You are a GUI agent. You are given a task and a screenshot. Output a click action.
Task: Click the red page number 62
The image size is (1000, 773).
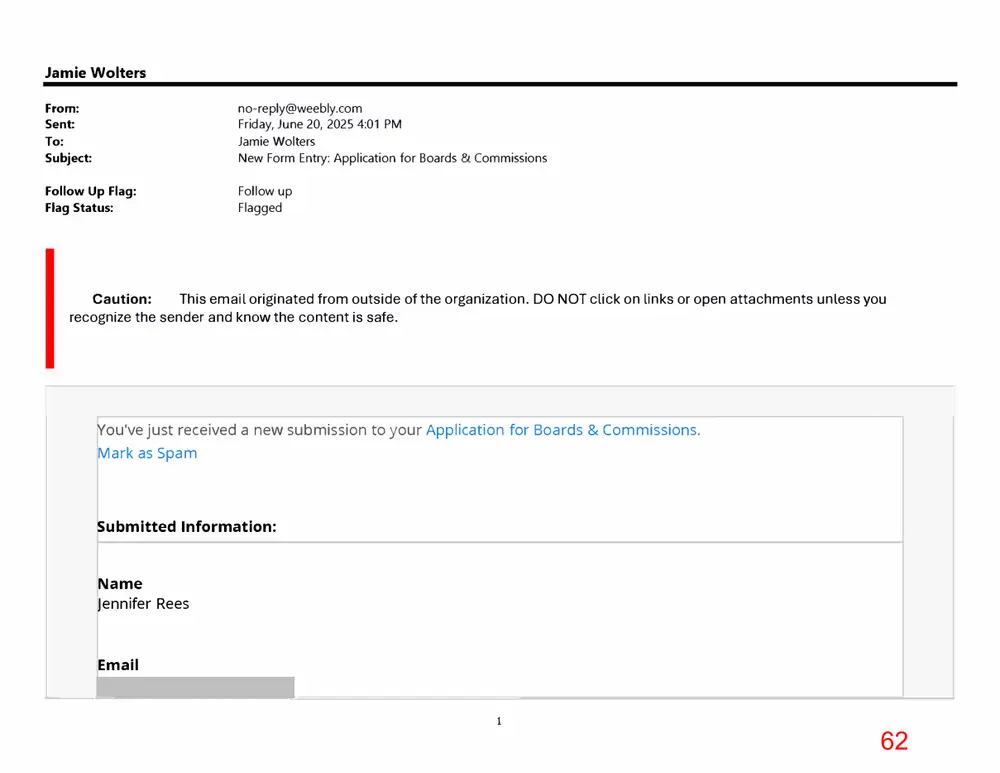tap(894, 741)
